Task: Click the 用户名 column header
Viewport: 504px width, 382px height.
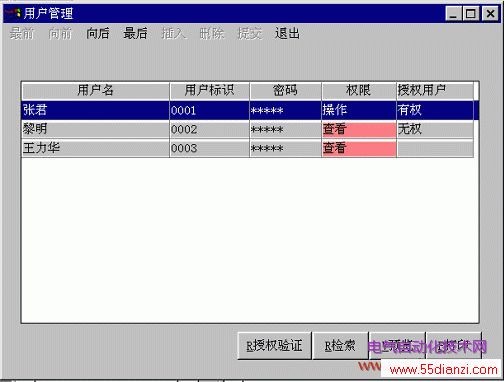Action: click(x=95, y=91)
